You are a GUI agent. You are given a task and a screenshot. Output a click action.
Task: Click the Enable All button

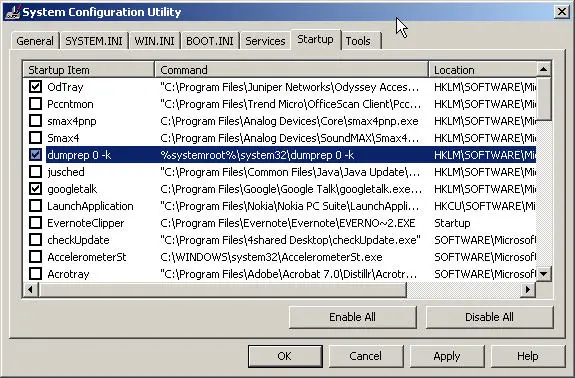(x=352, y=317)
